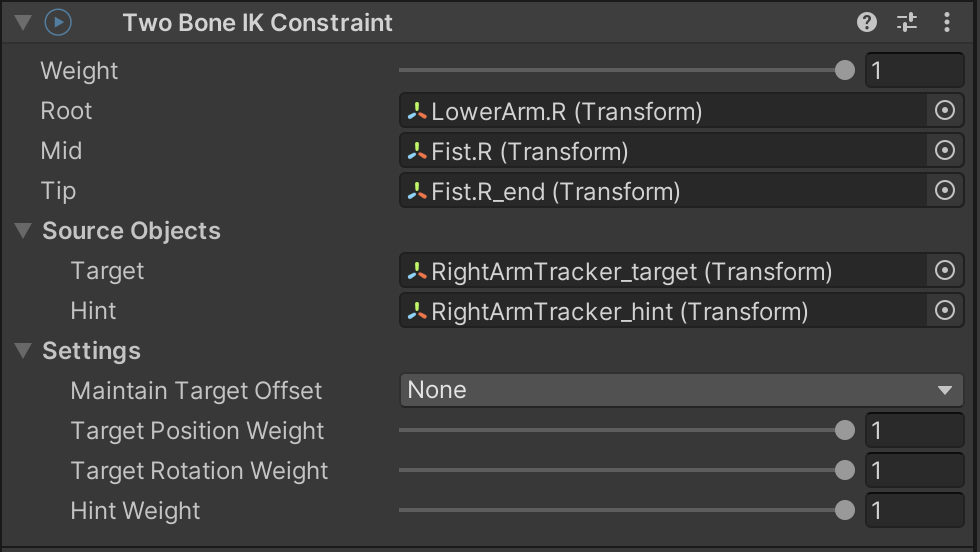Click the Two Bone IK Constraint title
The width and height of the screenshot is (980, 552).
tap(258, 23)
